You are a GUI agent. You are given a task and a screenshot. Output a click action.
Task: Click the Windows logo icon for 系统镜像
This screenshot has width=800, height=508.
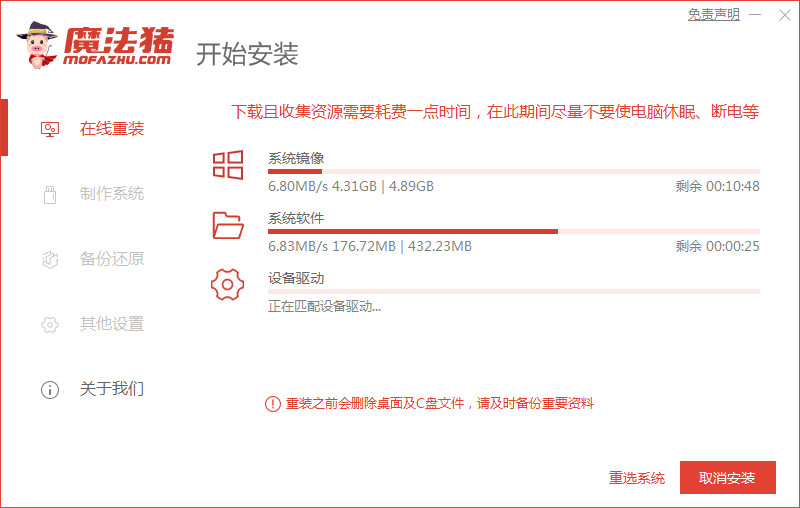click(228, 165)
